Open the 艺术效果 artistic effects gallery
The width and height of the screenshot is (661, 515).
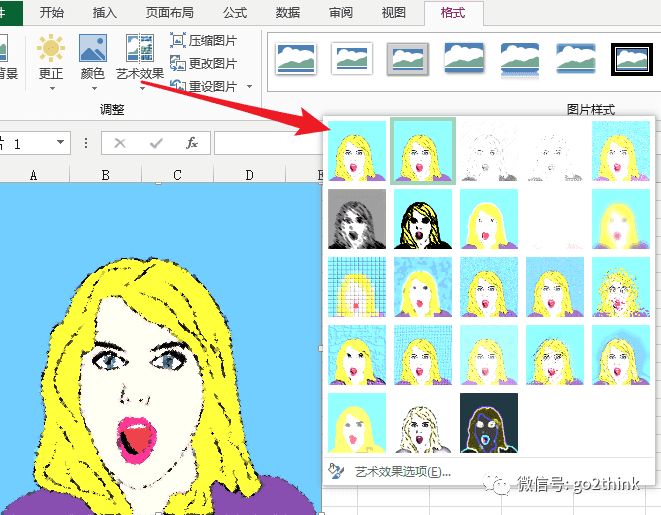pyautogui.click(x=140, y=57)
